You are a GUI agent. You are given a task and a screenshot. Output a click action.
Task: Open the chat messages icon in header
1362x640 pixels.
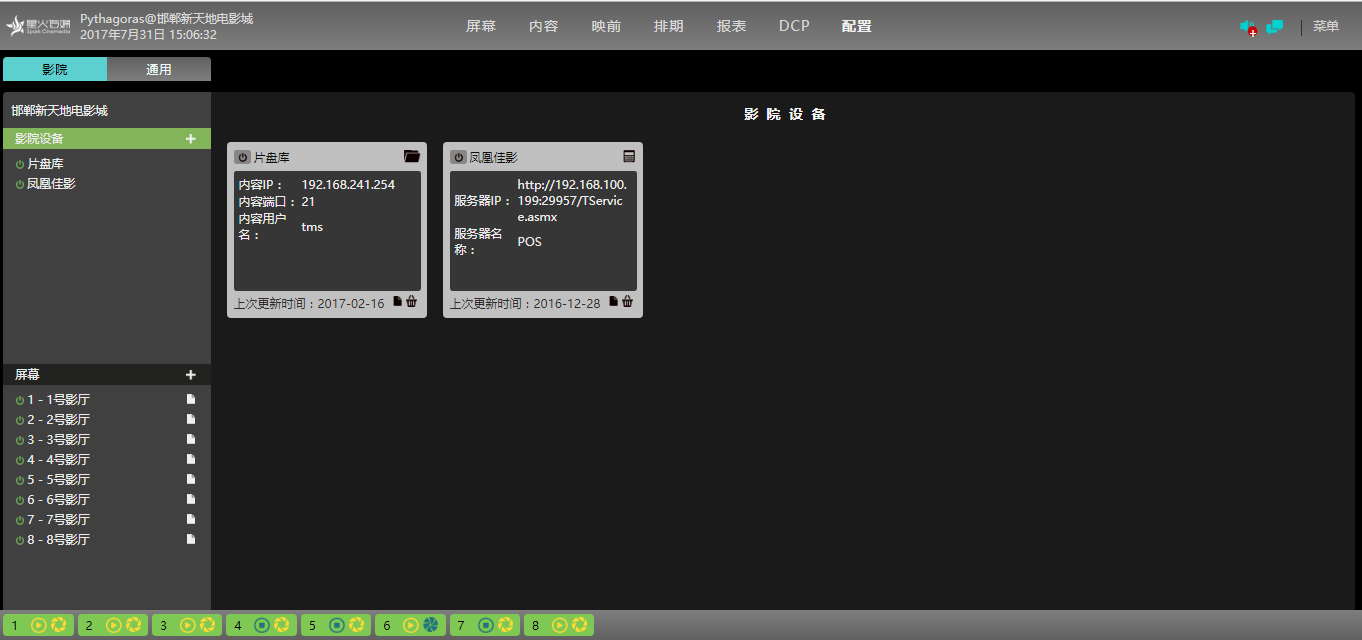[1274, 27]
